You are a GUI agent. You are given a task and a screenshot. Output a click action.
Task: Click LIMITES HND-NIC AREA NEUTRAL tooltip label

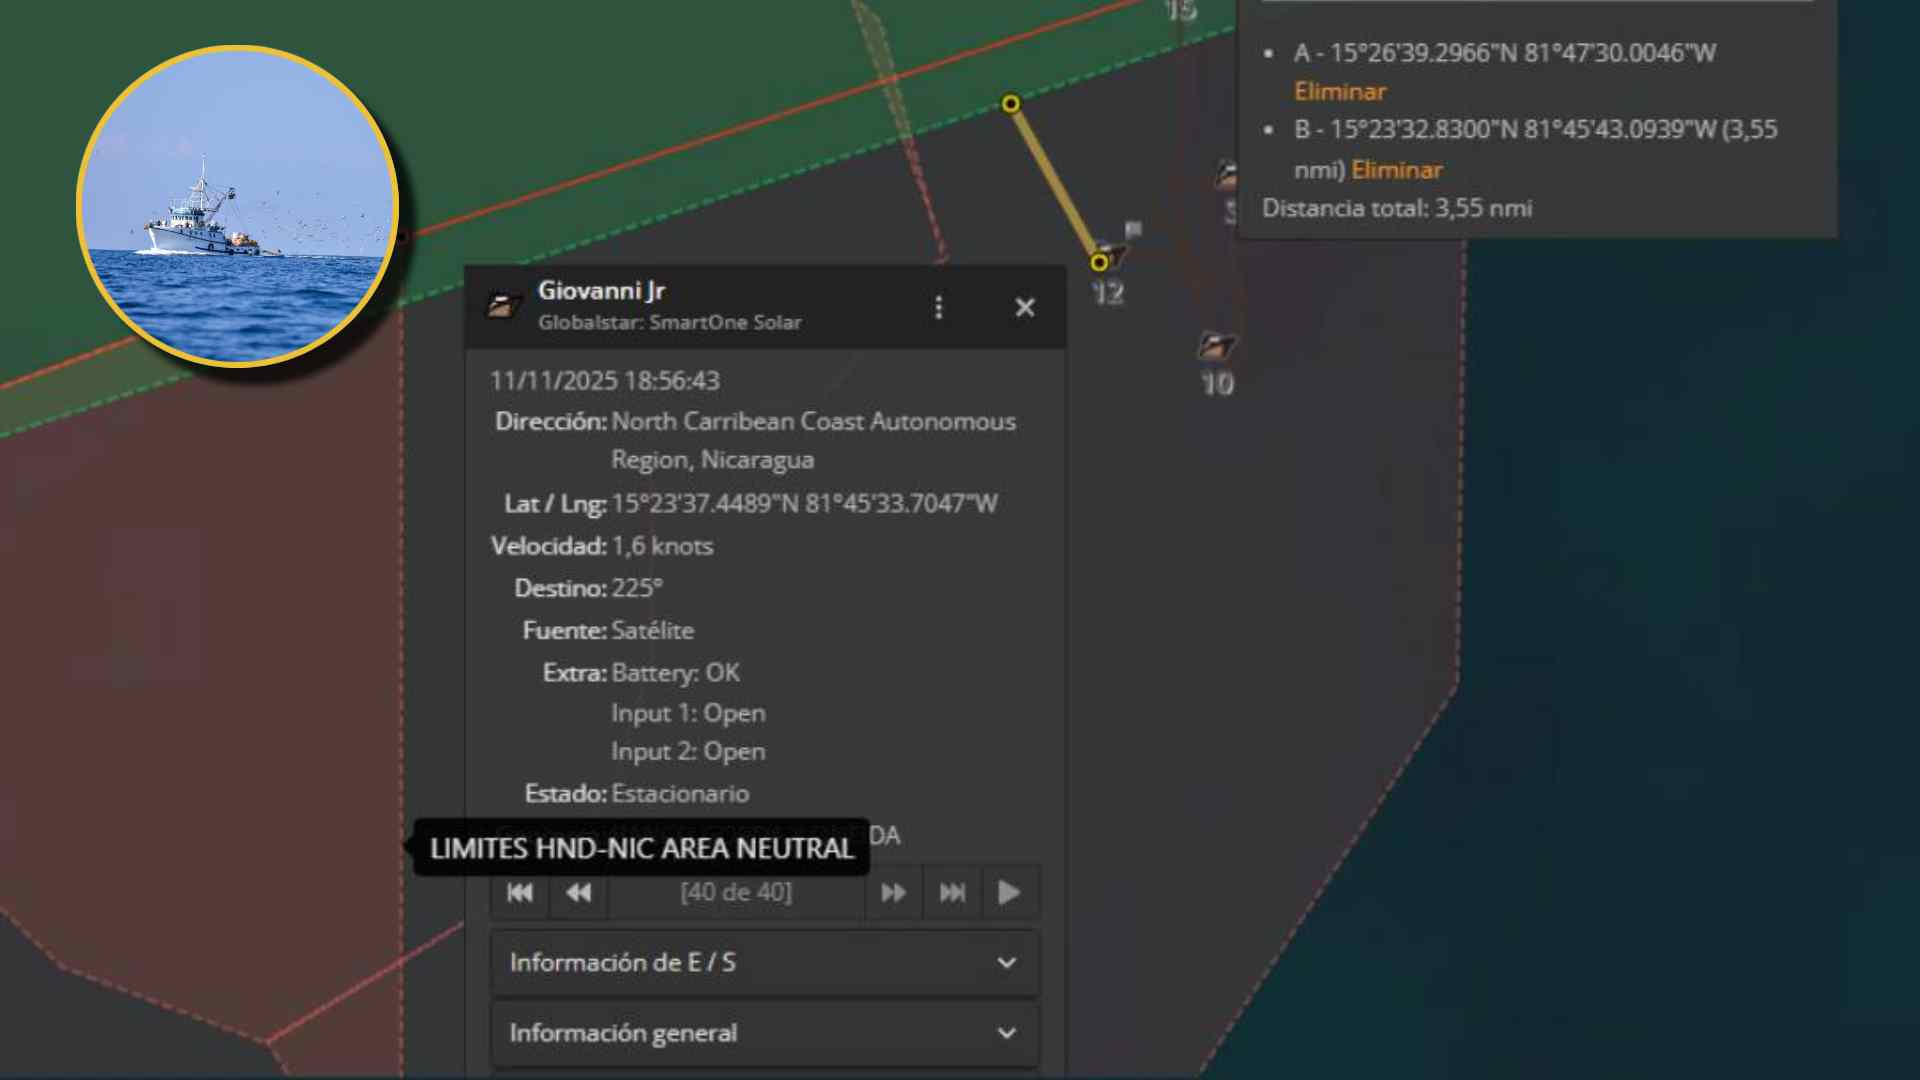(641, 848)
